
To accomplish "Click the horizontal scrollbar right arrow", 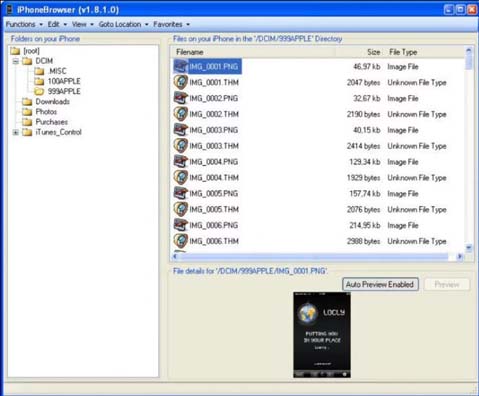I will click(x=460, y=256).
